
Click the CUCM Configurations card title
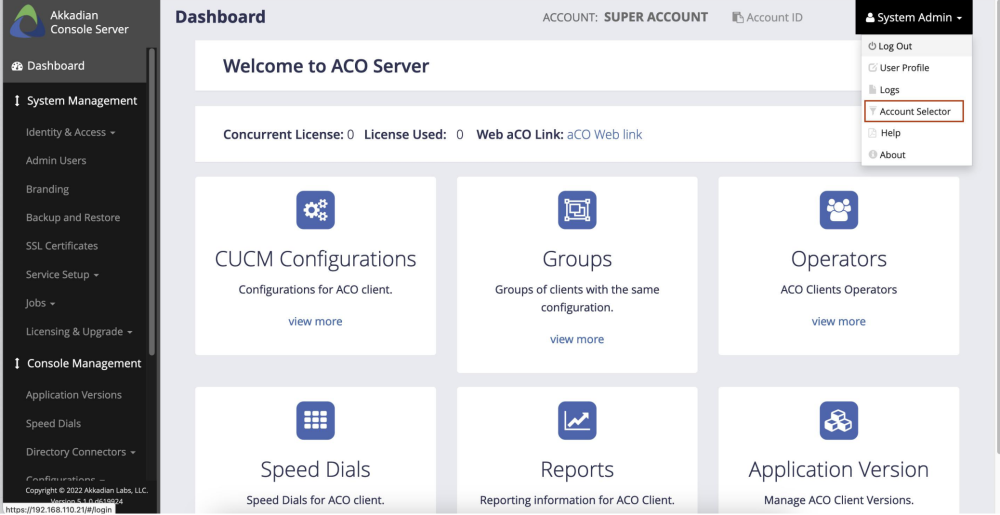tap(315, 259)
